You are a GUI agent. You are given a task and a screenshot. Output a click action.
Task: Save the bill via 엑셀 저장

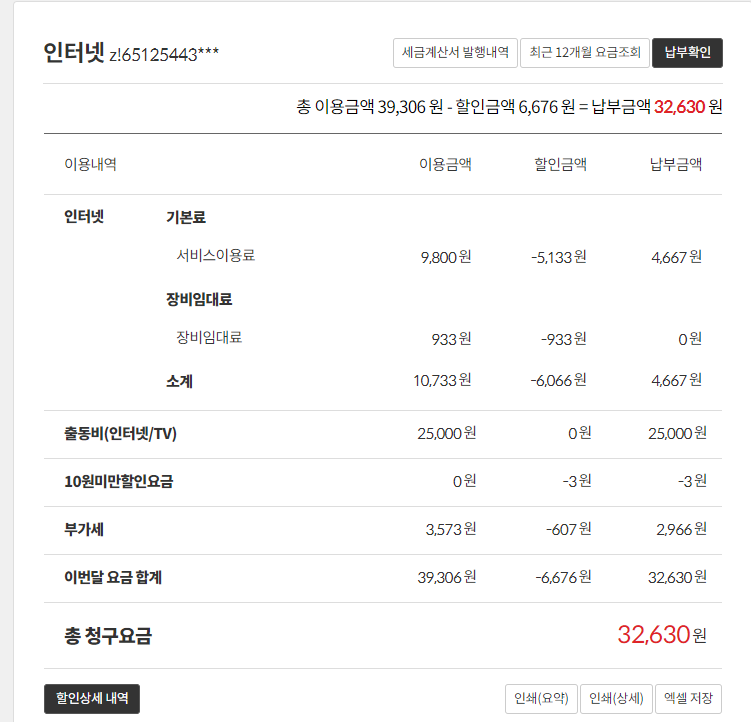688,699
